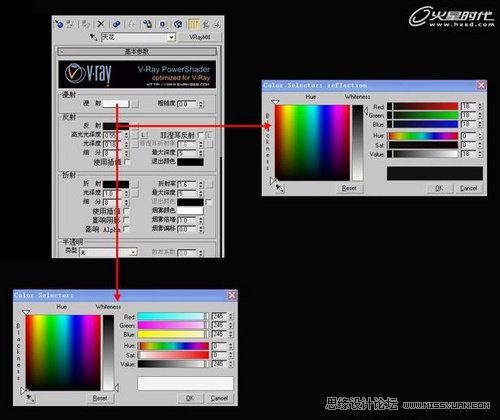Image resolution: width=500 pixels, height=420 pixels.
Task: Toggle L lock beside 菲涅耳反射 checkbox
Action: click(x=209, y=135)
